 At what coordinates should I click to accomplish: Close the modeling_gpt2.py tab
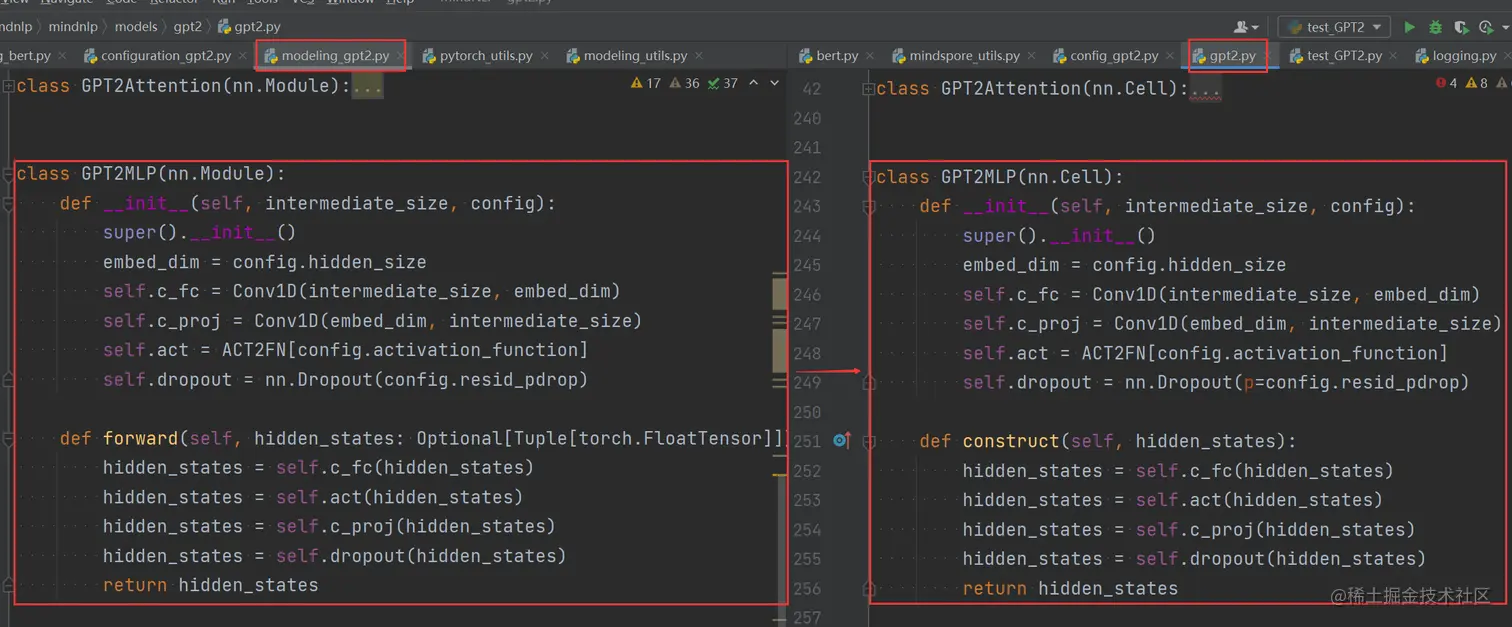click(x=399, y=56)
